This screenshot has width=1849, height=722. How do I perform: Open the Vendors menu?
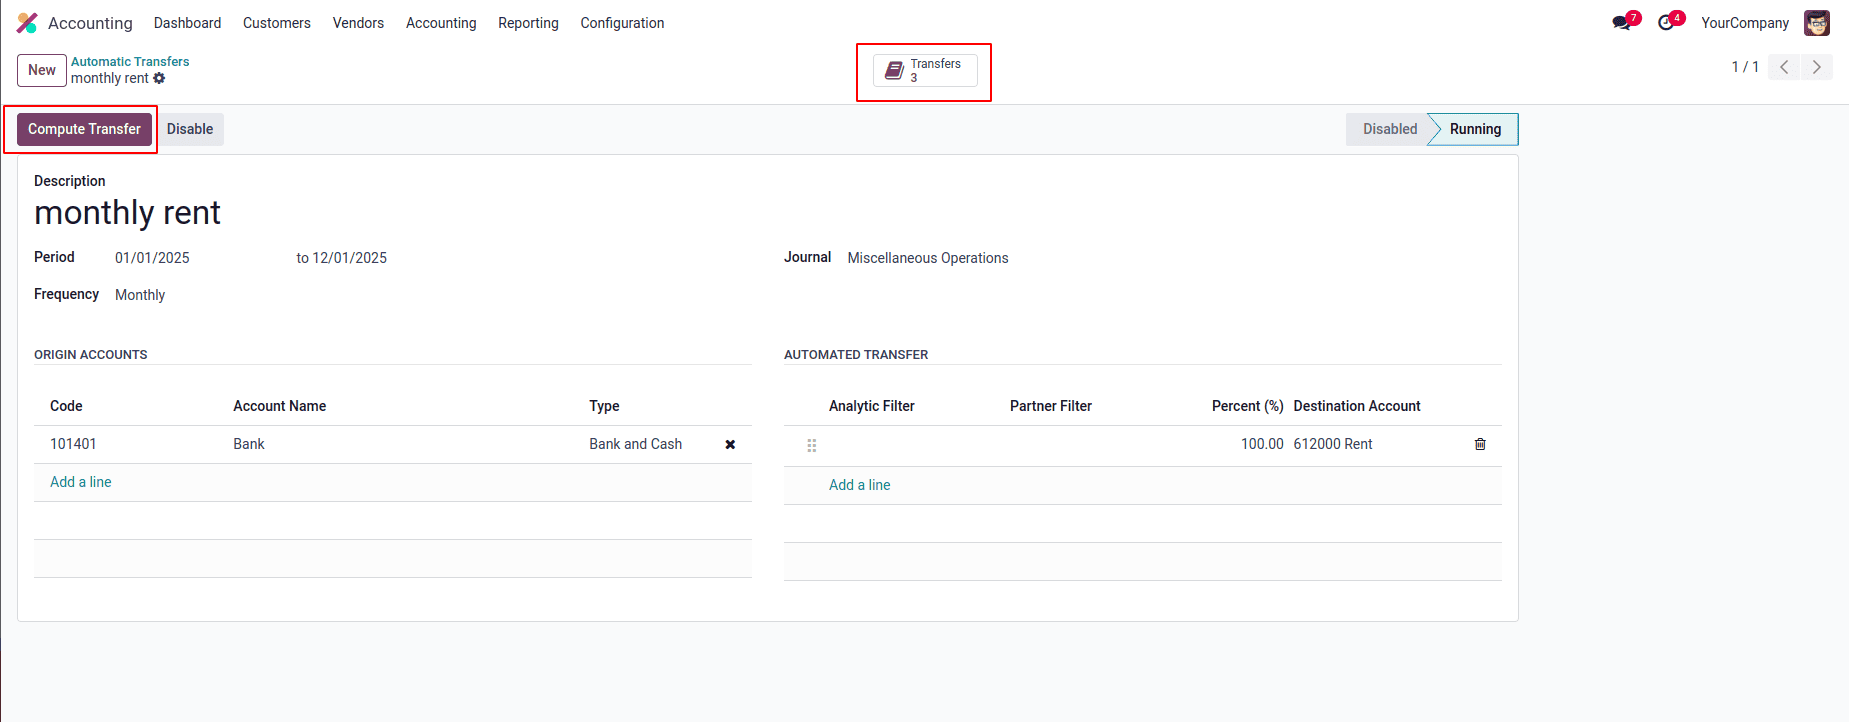pyautogui.click(x=358, y=23)
